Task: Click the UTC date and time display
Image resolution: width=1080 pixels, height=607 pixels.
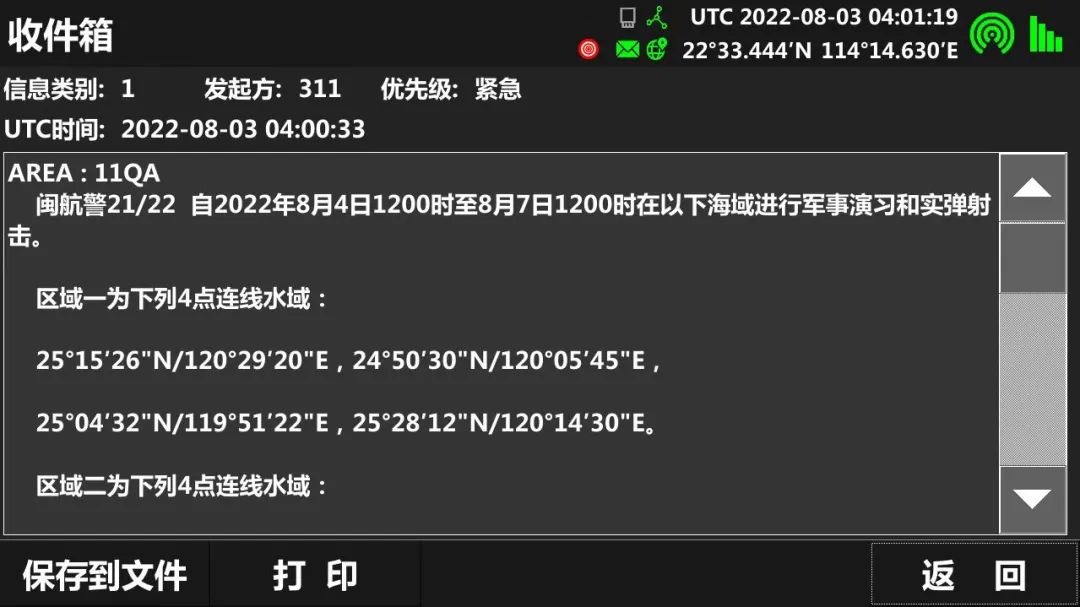Action: coord(824,17)
